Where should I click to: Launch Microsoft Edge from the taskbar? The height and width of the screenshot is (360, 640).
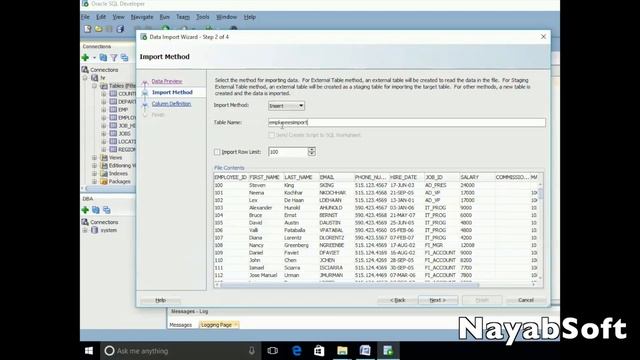click(297, 351)
